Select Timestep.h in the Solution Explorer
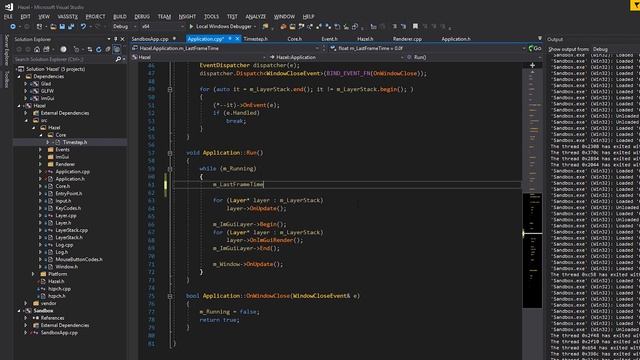This screenshot has height=360, width=640. pos(75,142)
